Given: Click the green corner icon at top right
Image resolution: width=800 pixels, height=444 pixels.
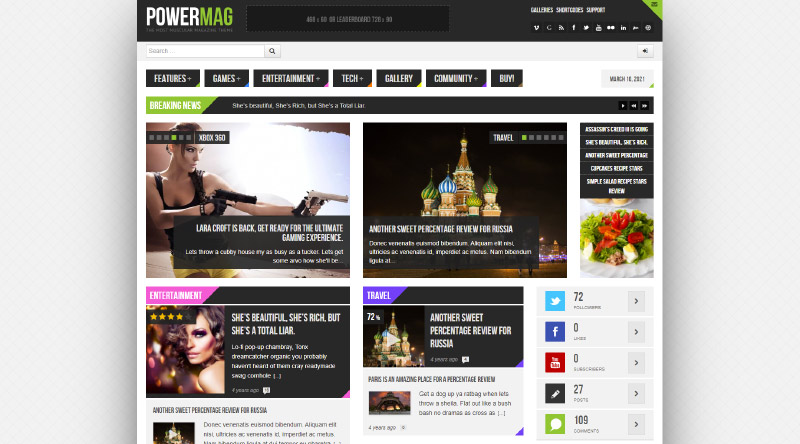Looking at the screenshot, I should click(655, 6).
